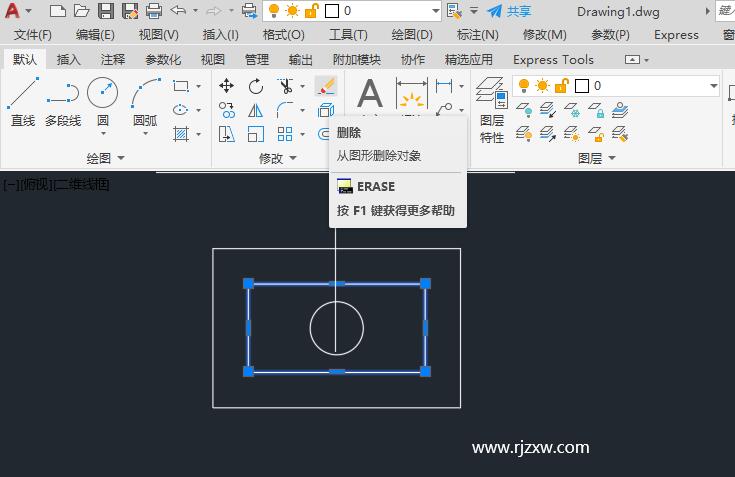The image size is (735, 477).
Task: Open the 修改(M) menu
Action: (545, 35)
